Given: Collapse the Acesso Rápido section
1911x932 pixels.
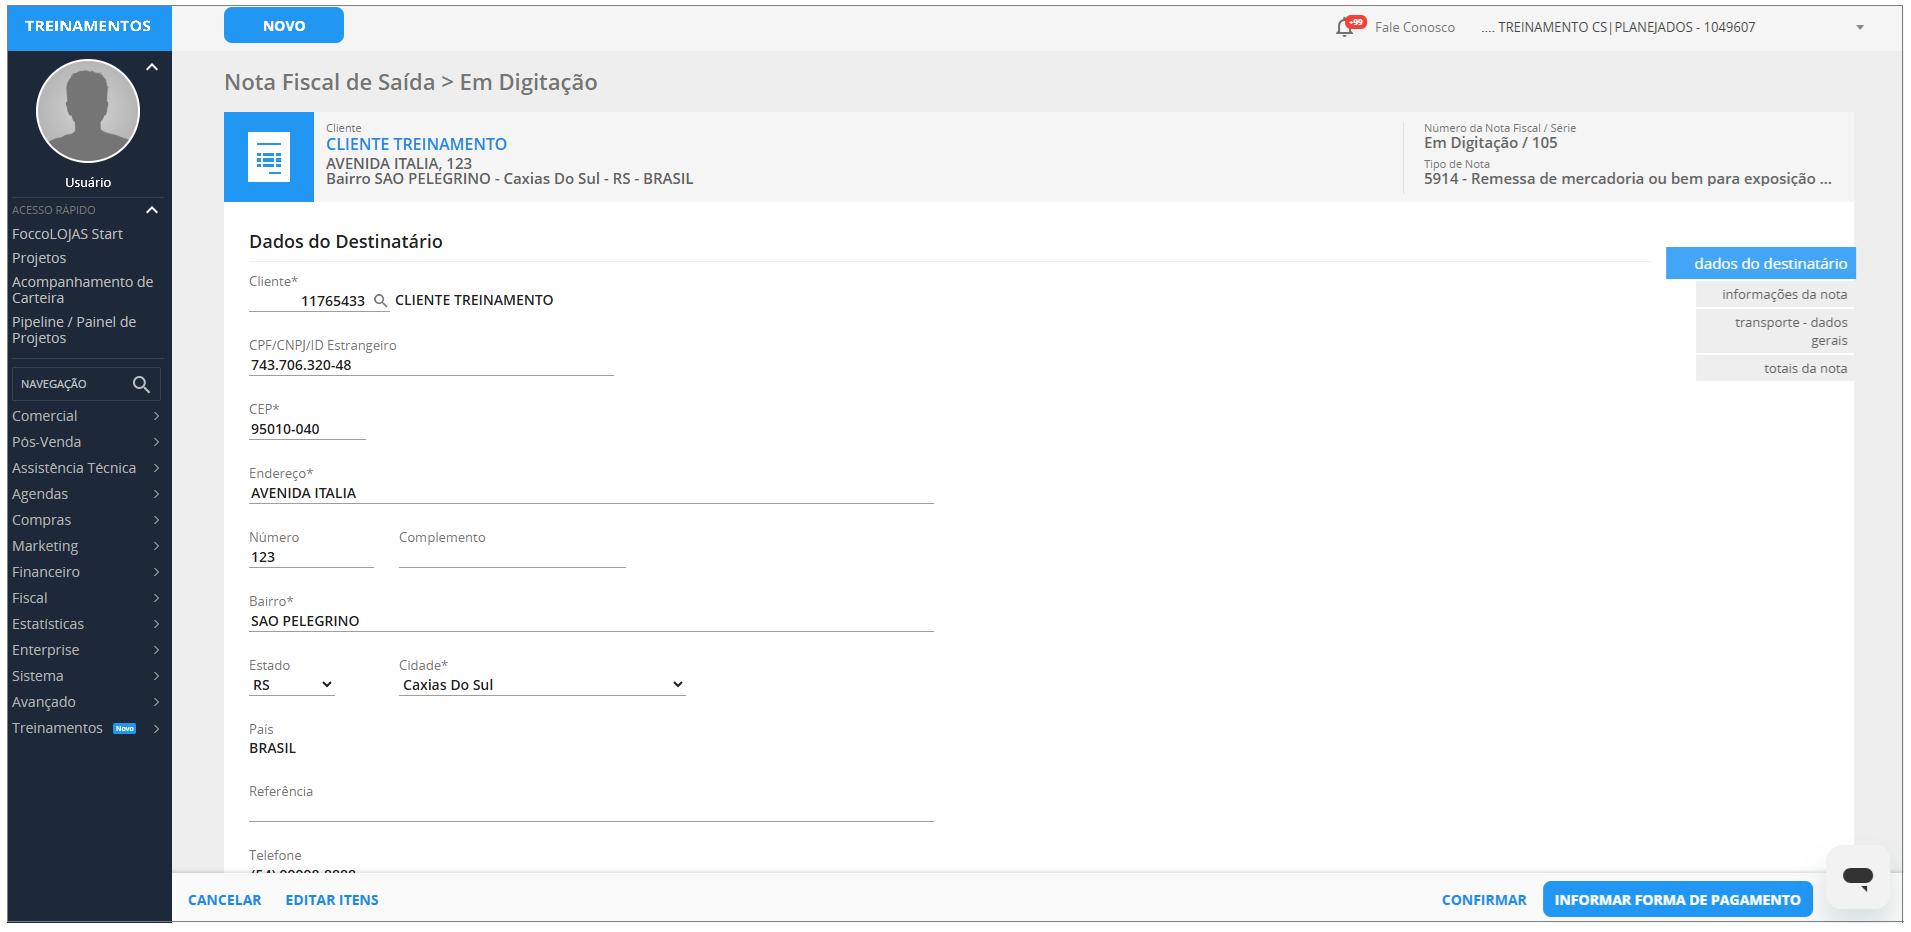Looking at the screenshot, I should click(x=152, y=210).
